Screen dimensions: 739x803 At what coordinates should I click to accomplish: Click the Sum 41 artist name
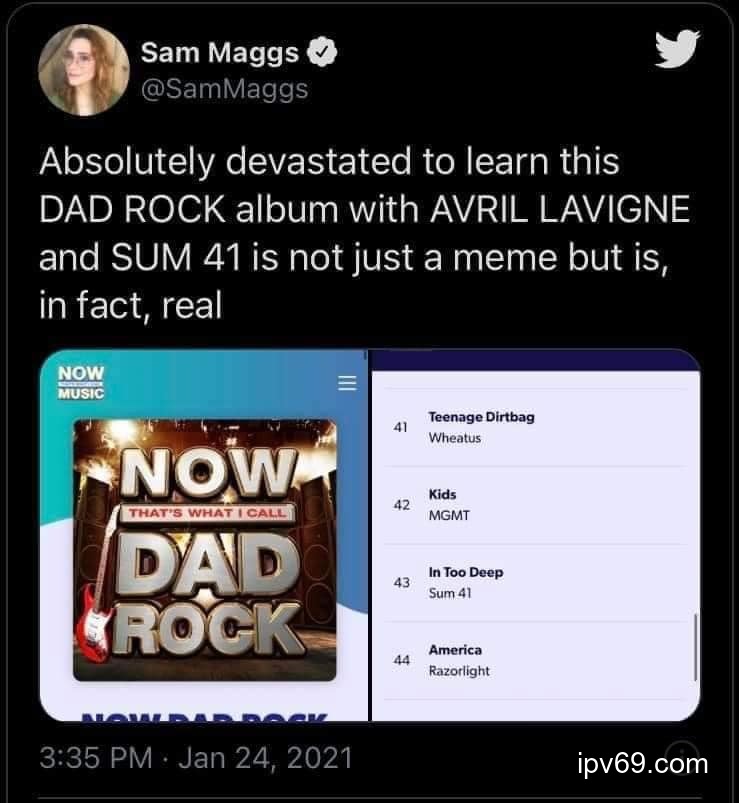(x=450, y=594)
